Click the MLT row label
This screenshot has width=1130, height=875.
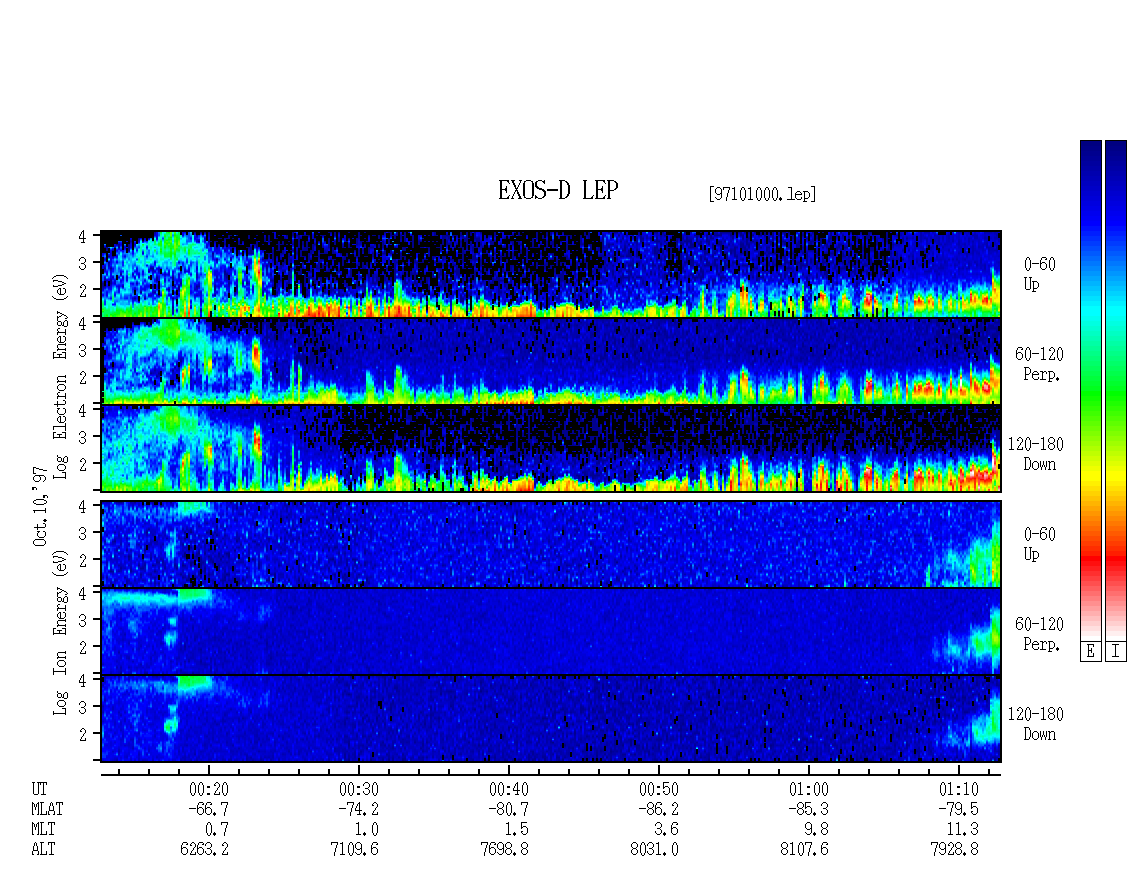click(43, 830)
